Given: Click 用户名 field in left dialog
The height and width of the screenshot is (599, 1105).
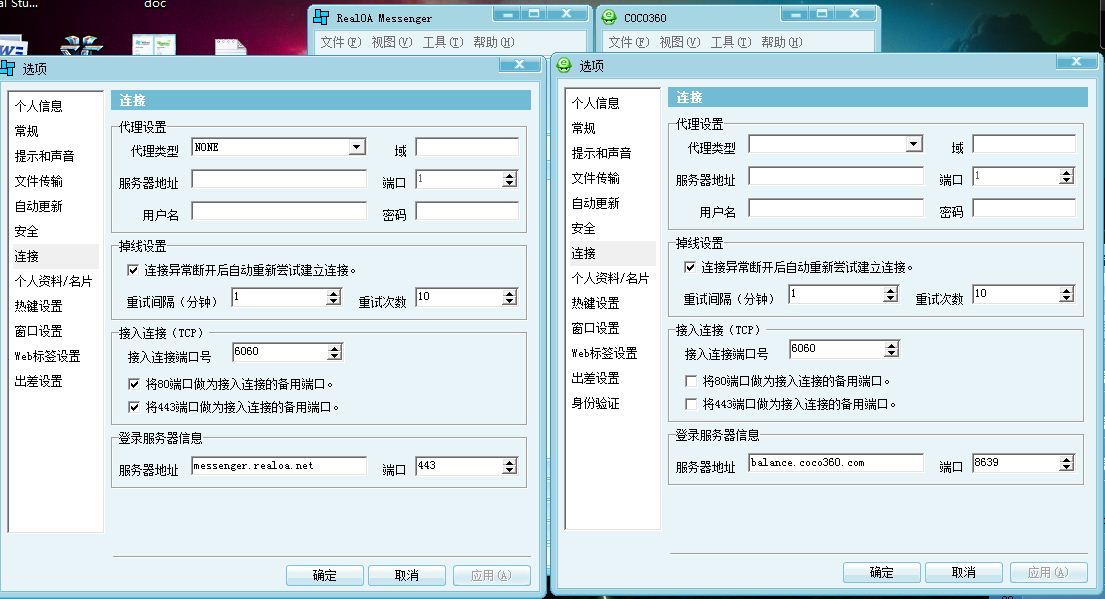Looking at the screenshot, I should 279,211.
